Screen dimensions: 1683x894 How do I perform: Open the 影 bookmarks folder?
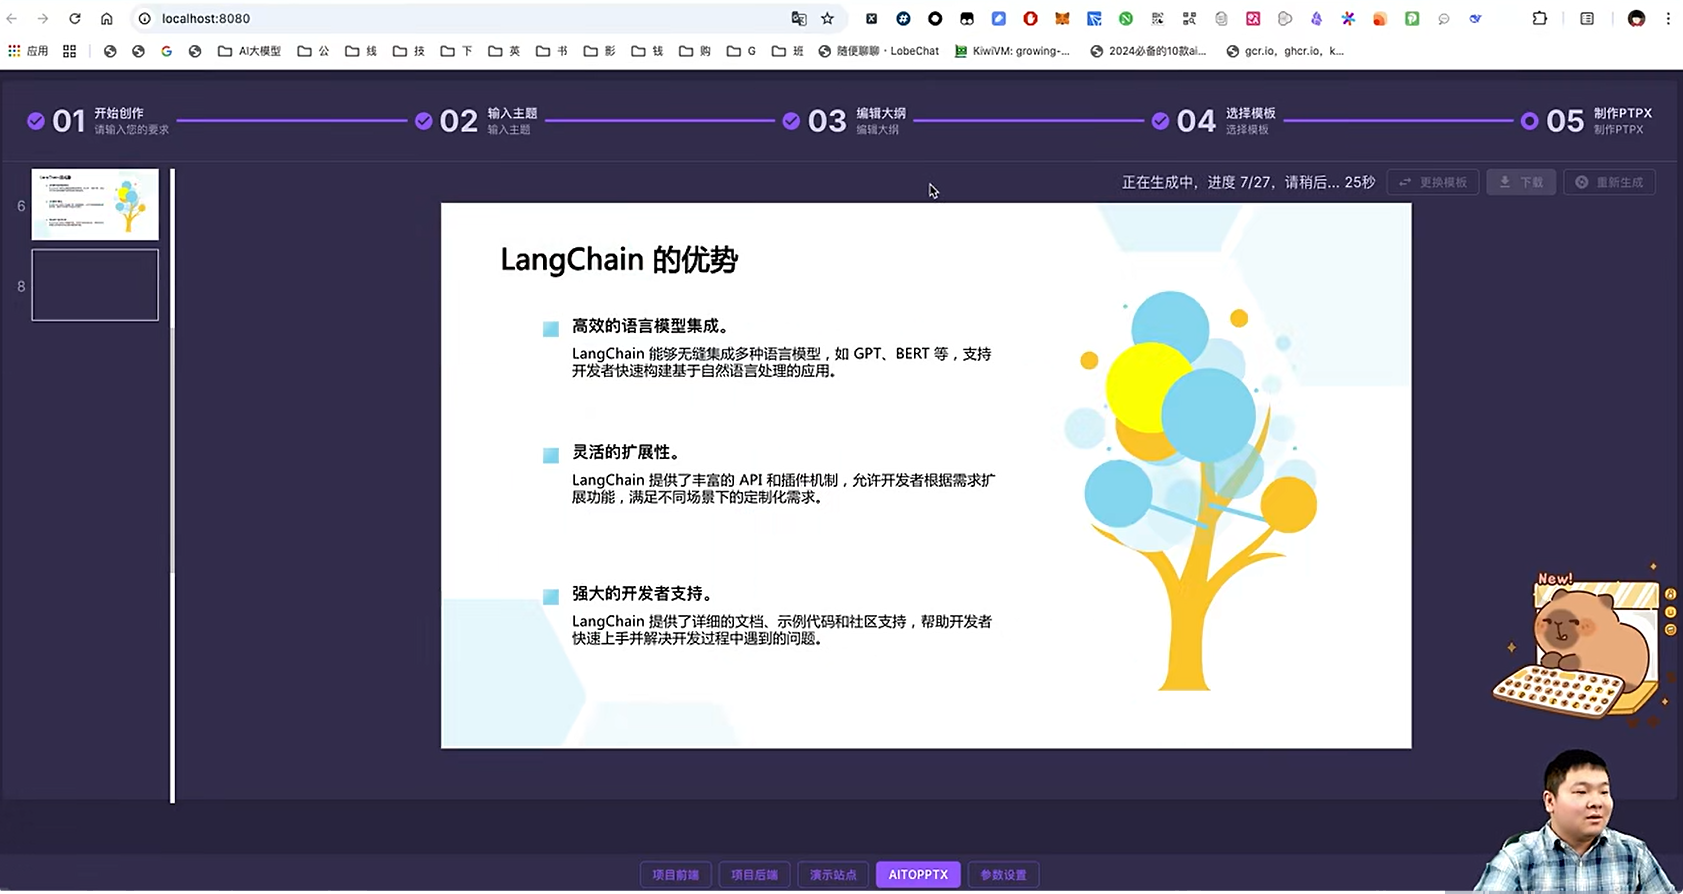point(599,51)
